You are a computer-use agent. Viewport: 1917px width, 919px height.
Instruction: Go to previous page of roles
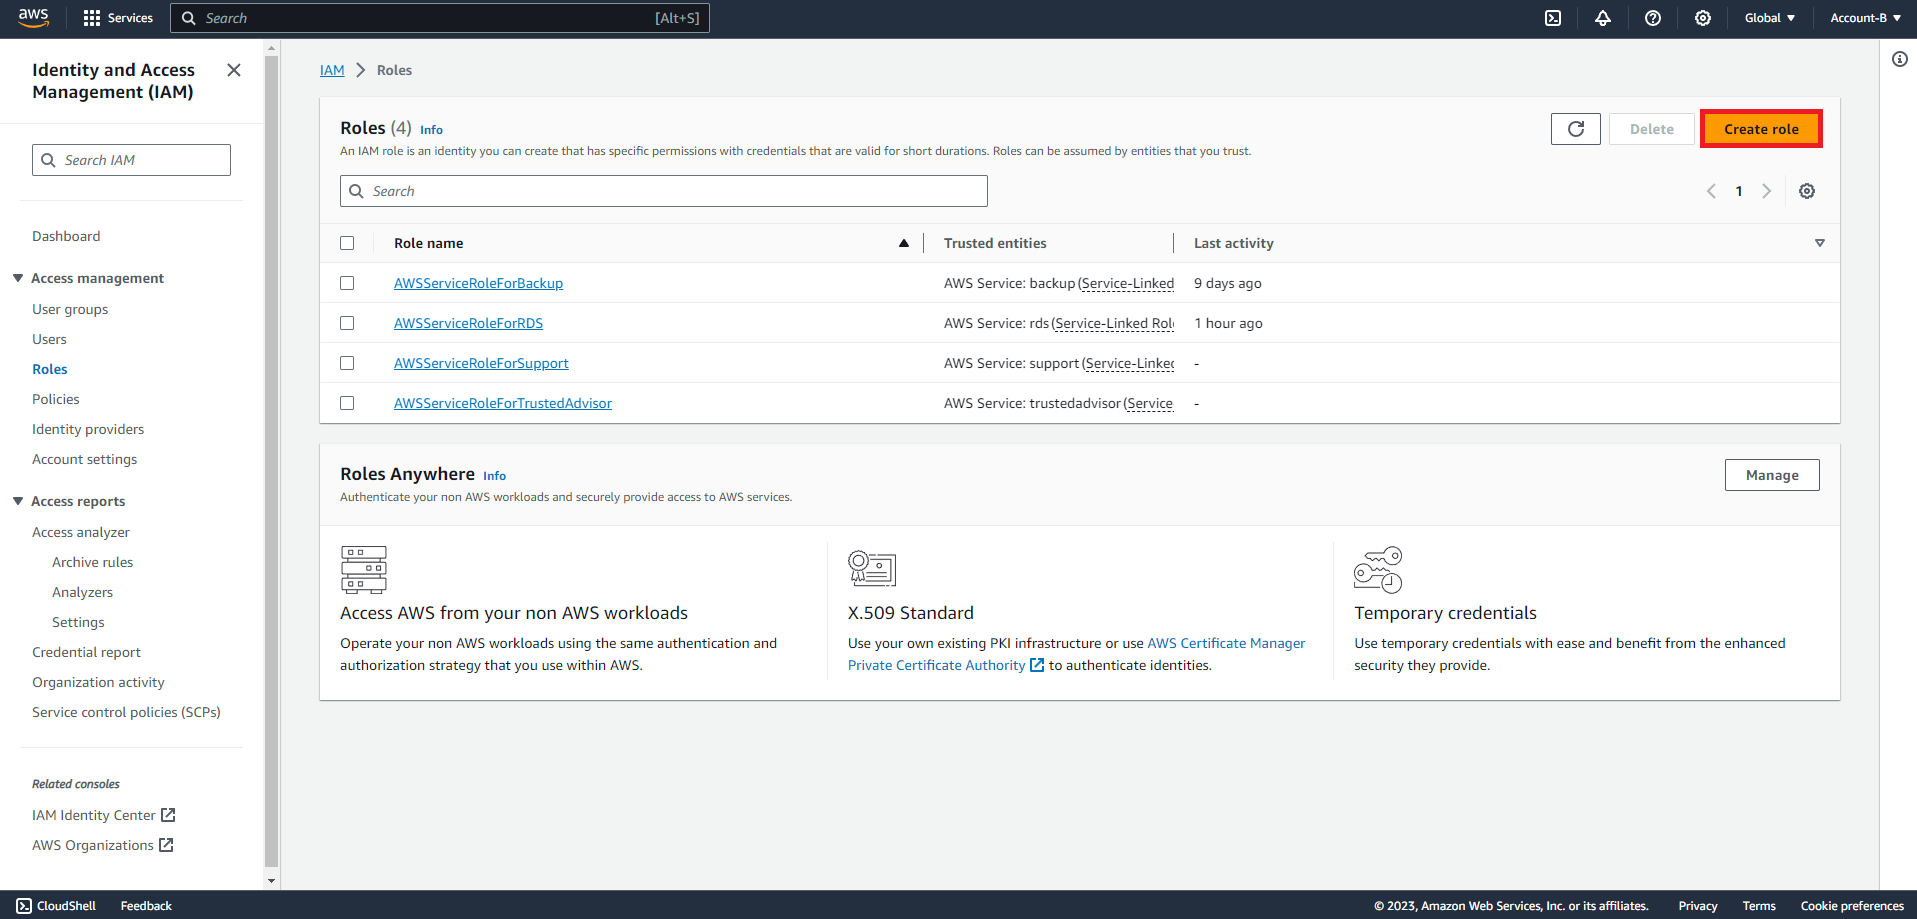click(x=1711, y=191)
